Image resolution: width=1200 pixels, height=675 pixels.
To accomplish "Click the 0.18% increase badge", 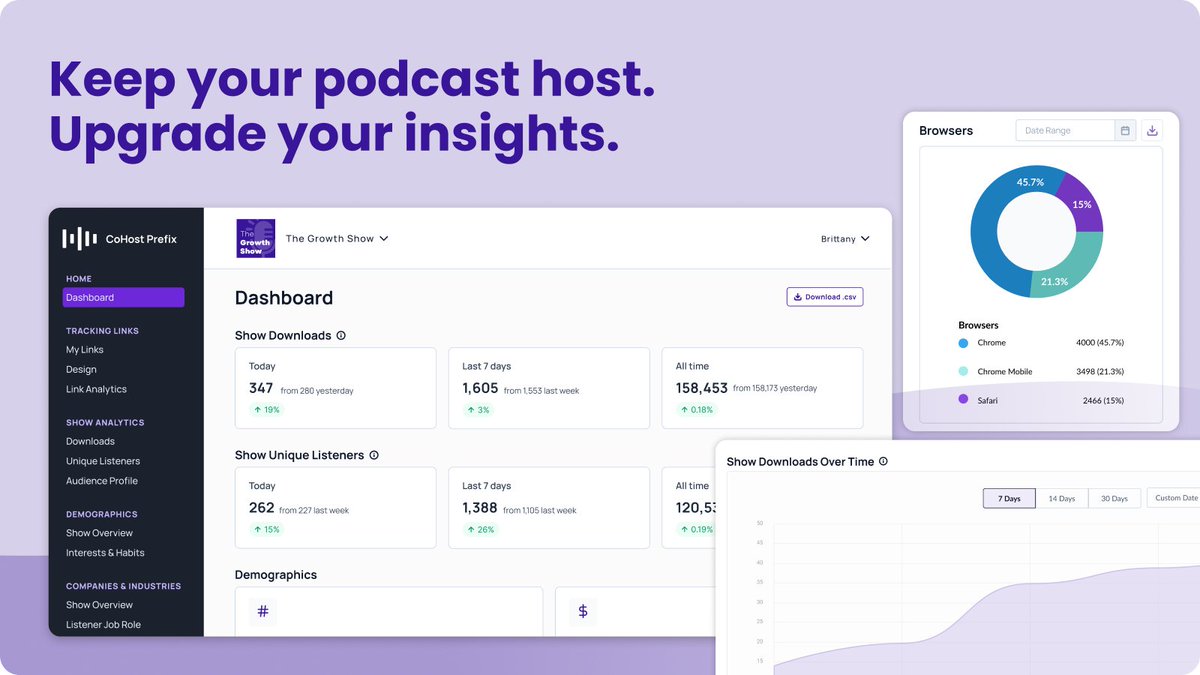I will click(698, 410).
